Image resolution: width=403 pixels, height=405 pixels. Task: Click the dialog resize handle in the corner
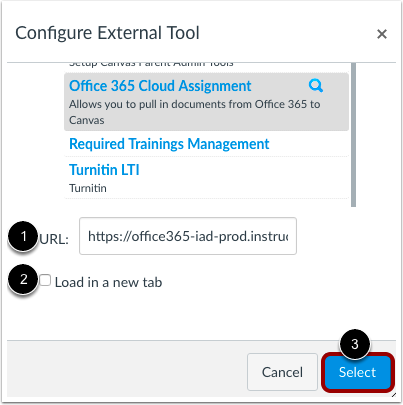tap(394, 395)
